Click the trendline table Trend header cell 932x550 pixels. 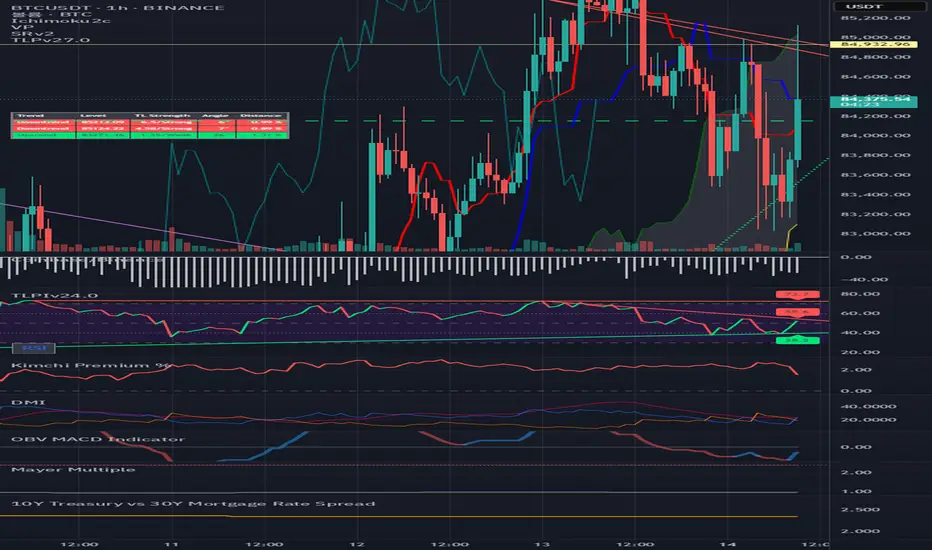coord(31,115)
